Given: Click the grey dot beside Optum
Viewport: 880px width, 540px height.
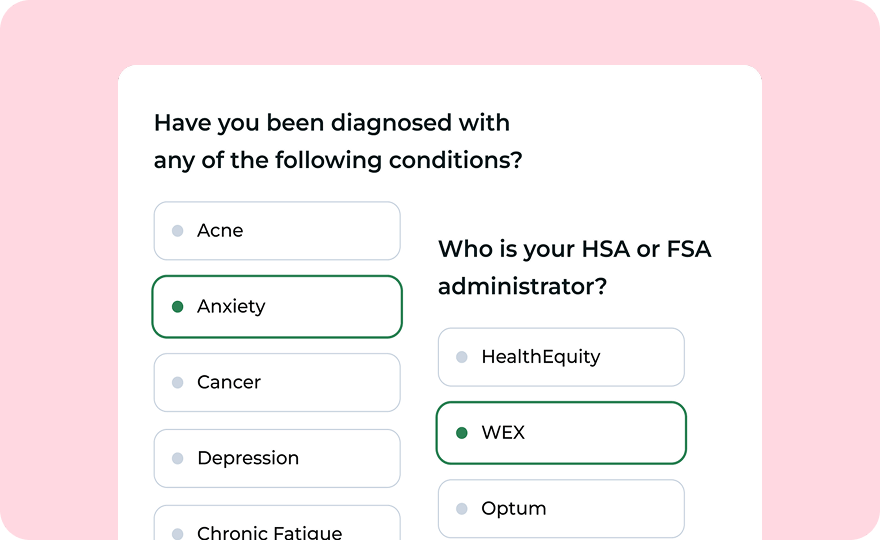Looking at the screenshot, I should click(x=462, y=509).
